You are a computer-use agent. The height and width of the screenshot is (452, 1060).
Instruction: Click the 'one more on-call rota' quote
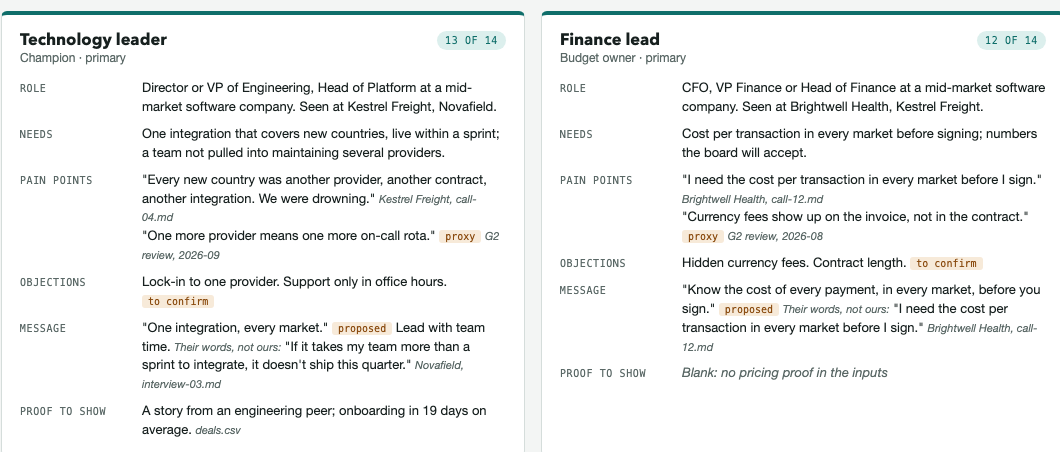point(289,236)
